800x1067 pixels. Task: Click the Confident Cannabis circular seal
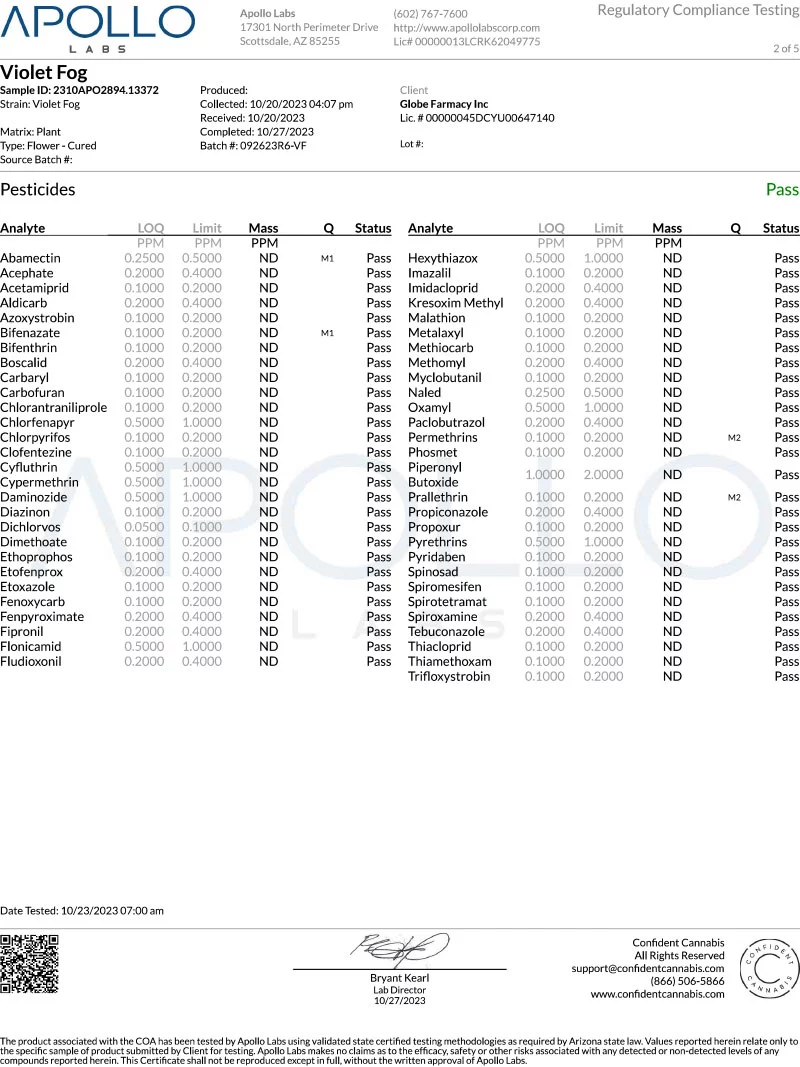pyautogui.click(x=767, y=968)
